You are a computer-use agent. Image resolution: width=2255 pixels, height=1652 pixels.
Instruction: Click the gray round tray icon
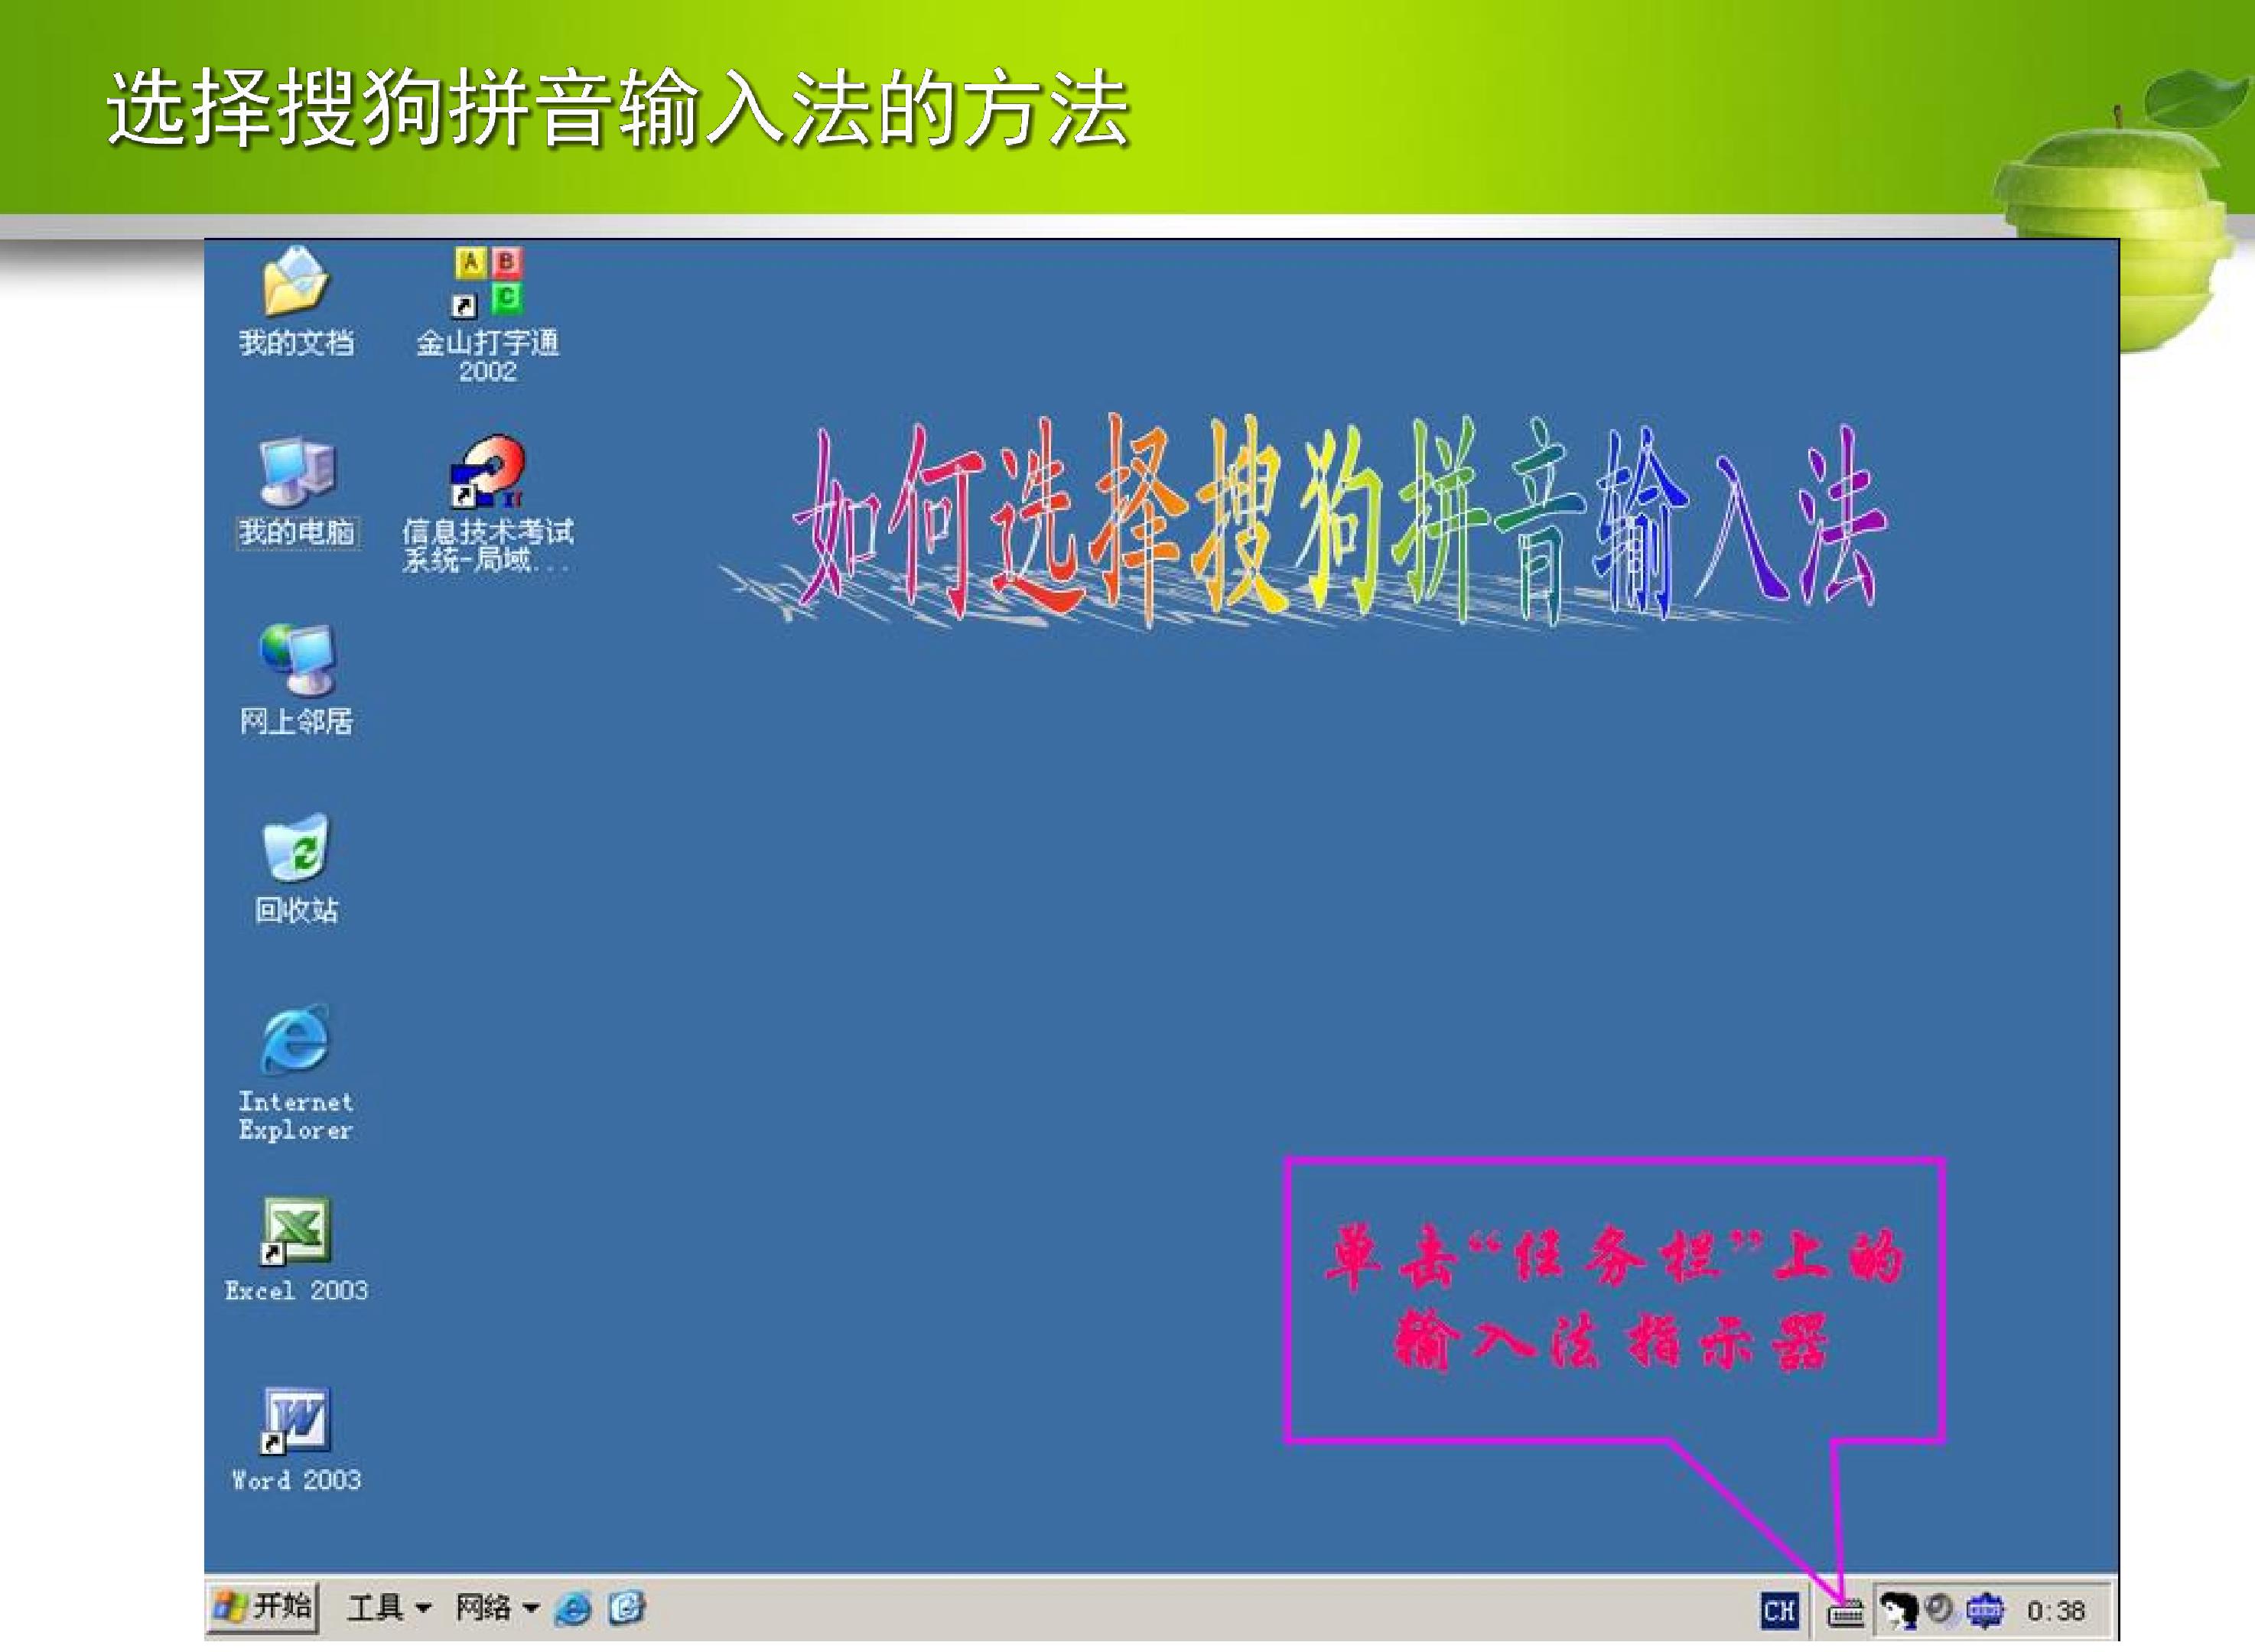click(1939, 1608)
